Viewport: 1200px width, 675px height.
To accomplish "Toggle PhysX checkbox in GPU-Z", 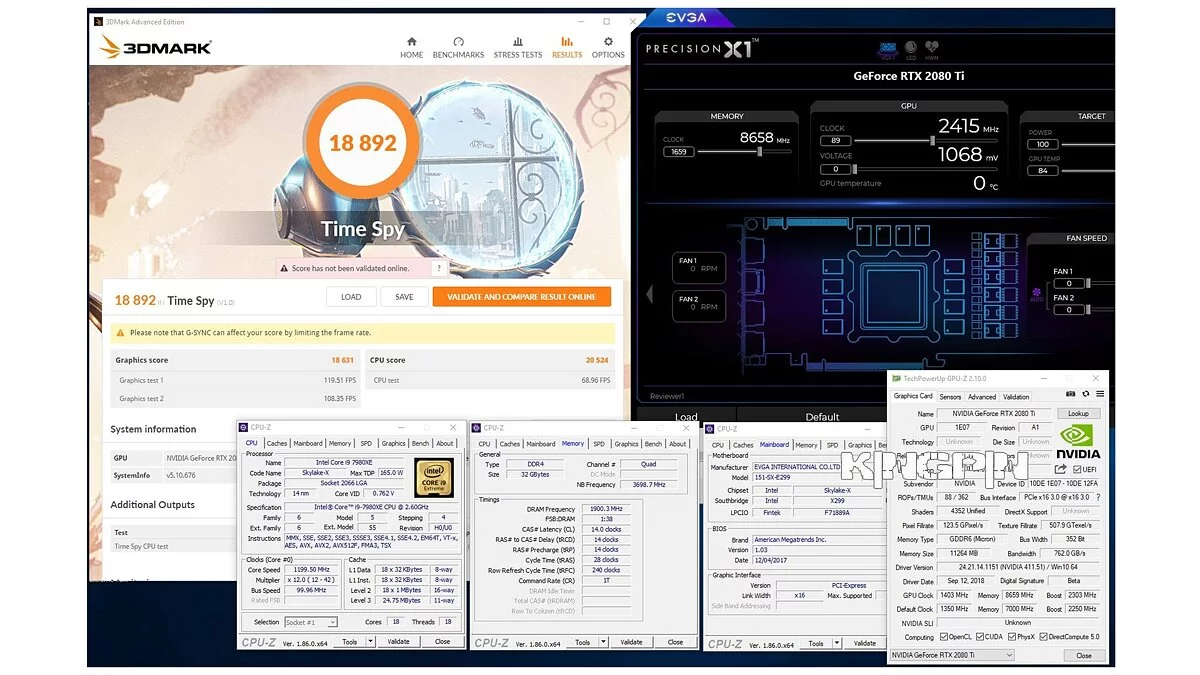I will click(1014, 637).
